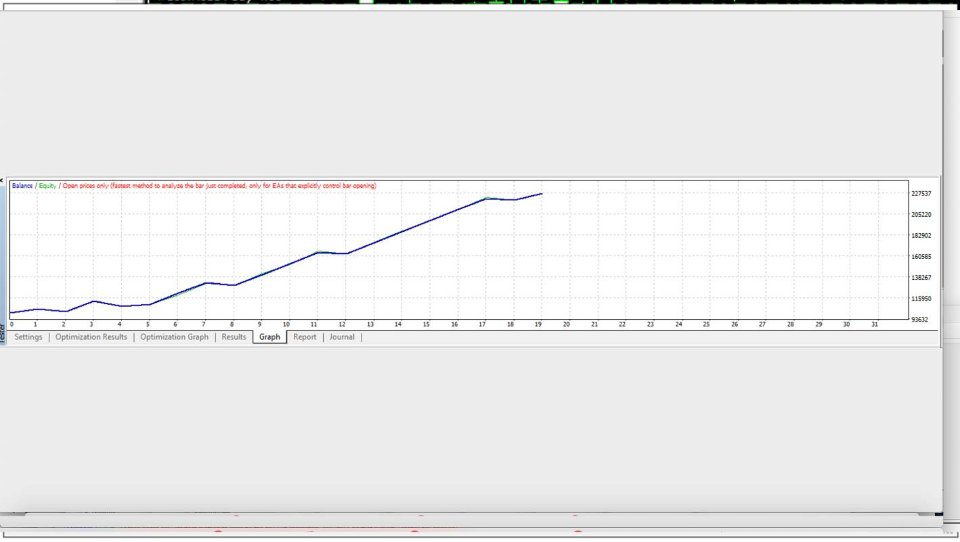Select the Results tab
The width and height of the screenshot is (960, 542).
pos(234,337)
